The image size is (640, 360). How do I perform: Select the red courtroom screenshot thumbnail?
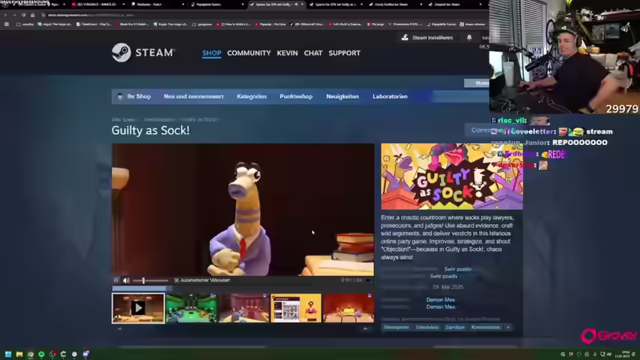[x=349, y=308]
